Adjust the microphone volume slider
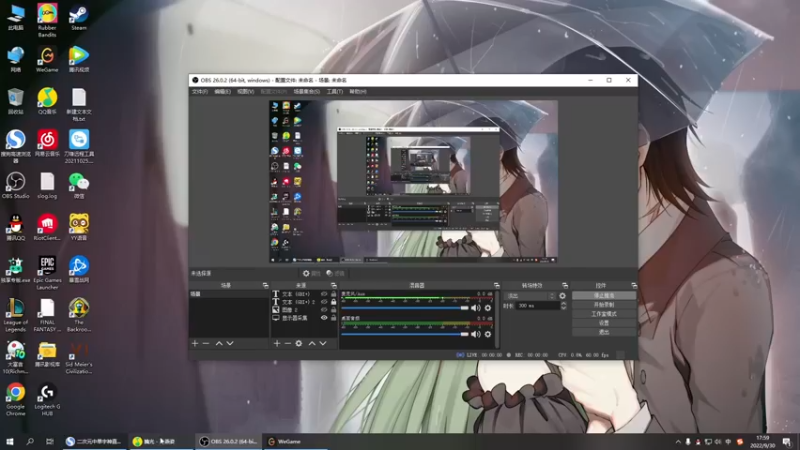800x450 pixels. tap(405, 308)
